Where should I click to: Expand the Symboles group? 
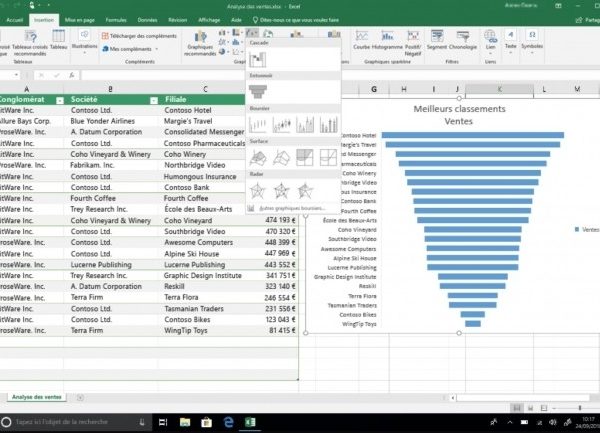click(532, 41)
